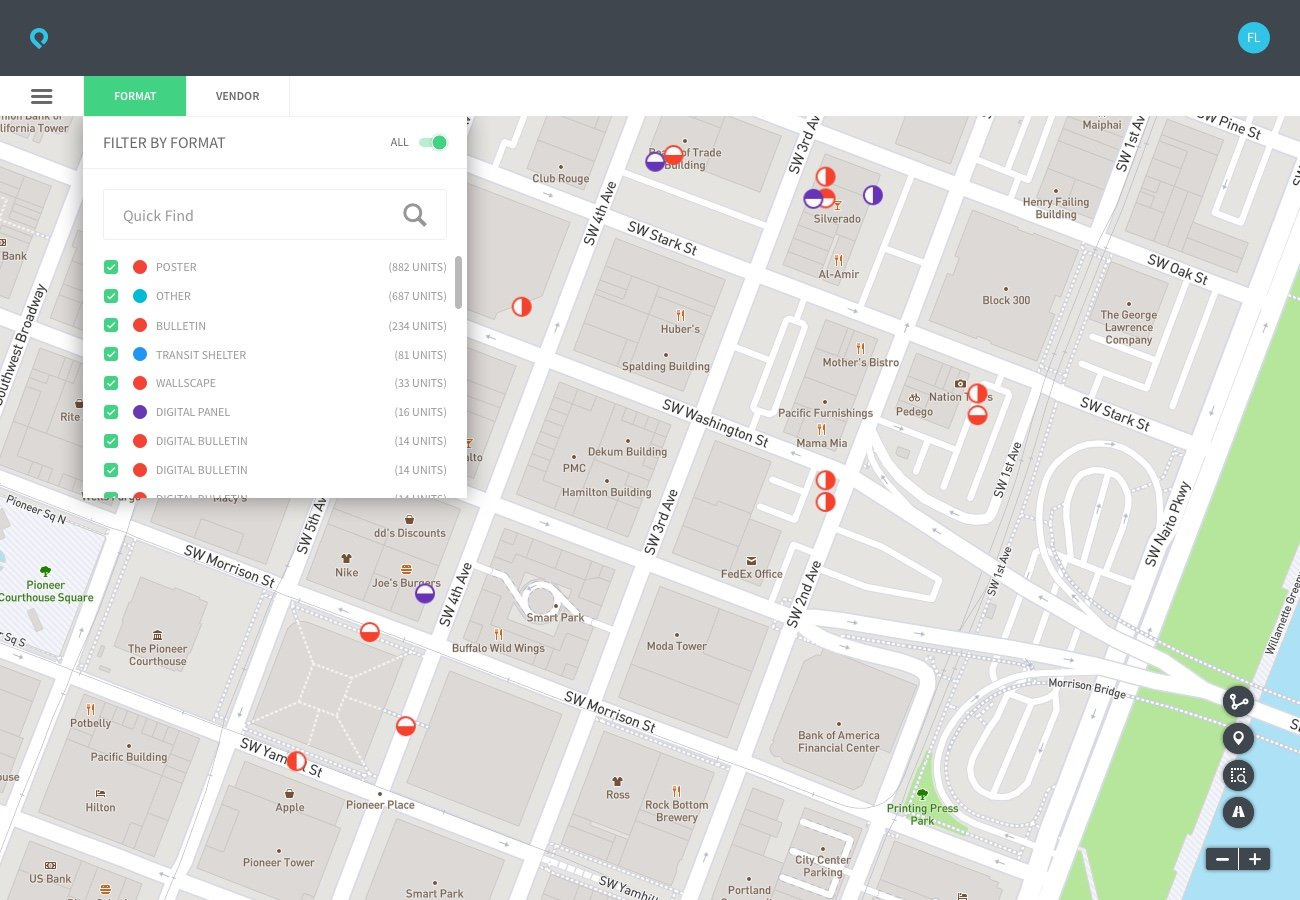The width and height of the screenshot is (1300, 900).
Task: Click the "(234 UNITS)" count
Action: click(x=417, y=326)
